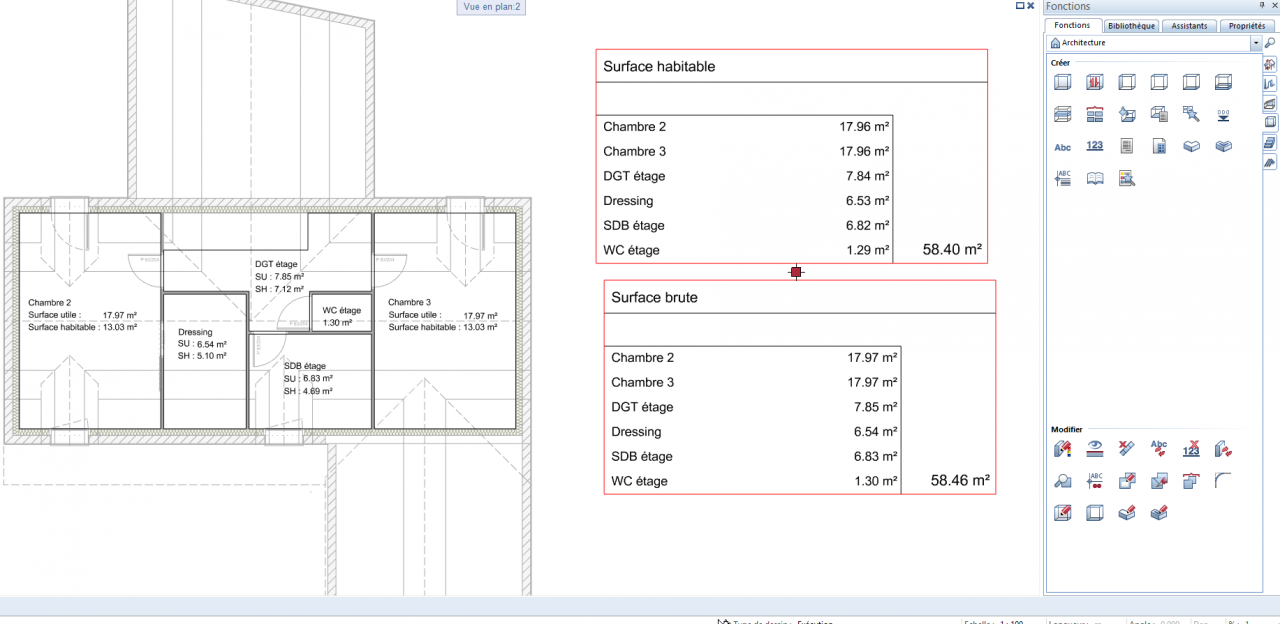Image resolution: width=1280 pixels, height=624 pixels.
Task: Select the overlapping squares with pencil tool
Action: [1127, 481]
